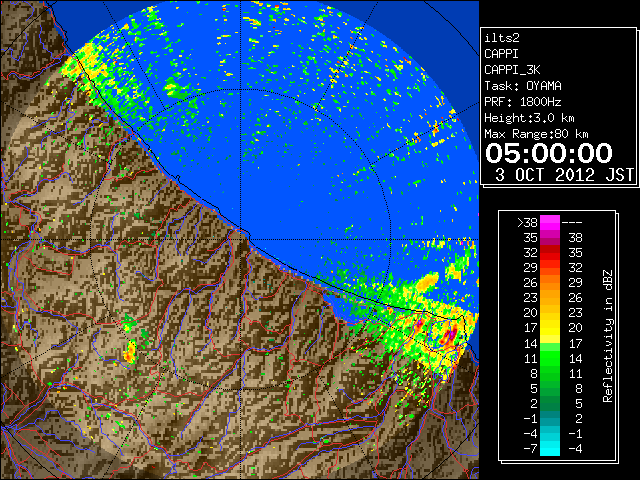Click the yellow legend band beside left label 17

tap(550, 328)
